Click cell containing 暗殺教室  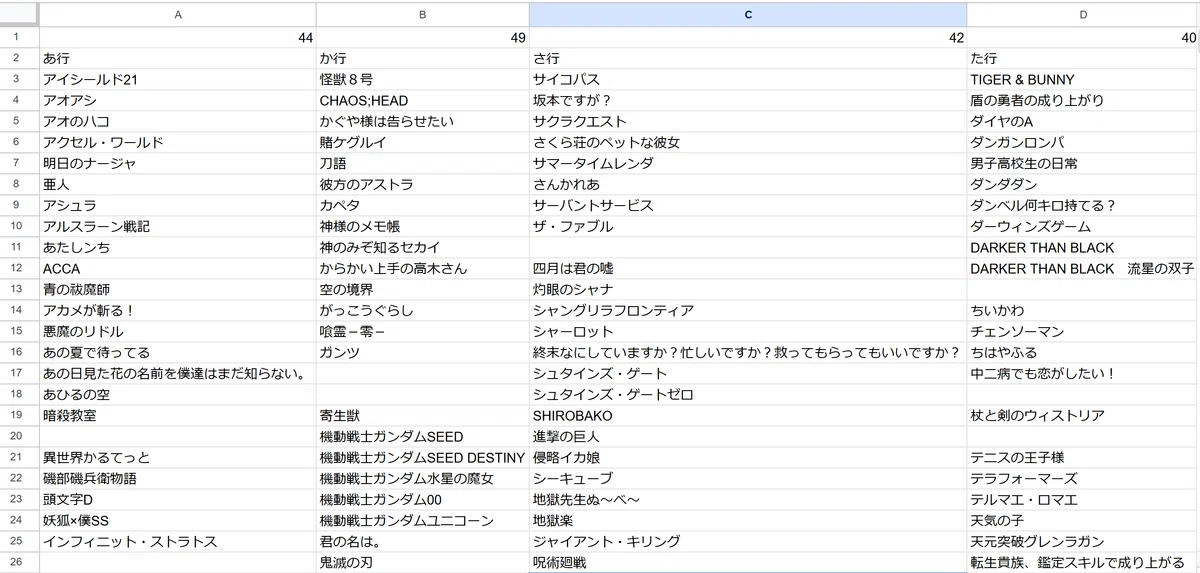[x=178, y=416]
